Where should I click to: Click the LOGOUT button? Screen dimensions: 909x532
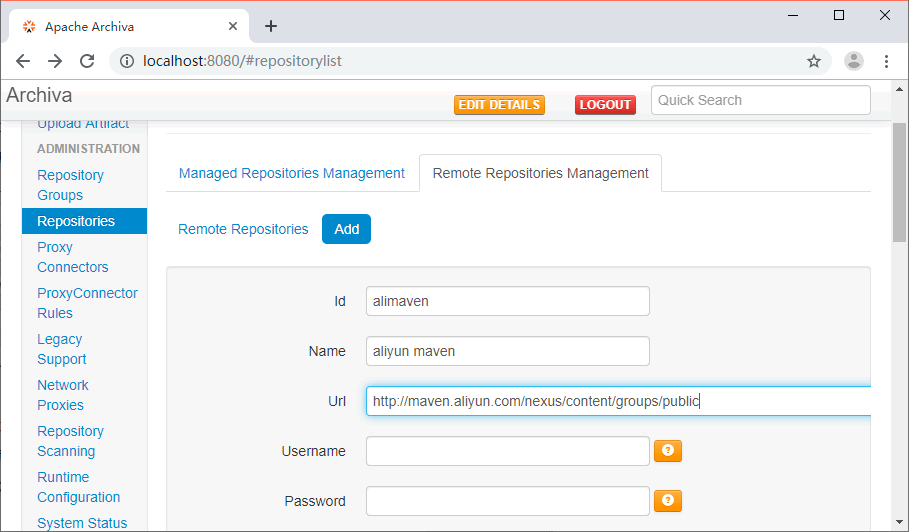[605, 105]
